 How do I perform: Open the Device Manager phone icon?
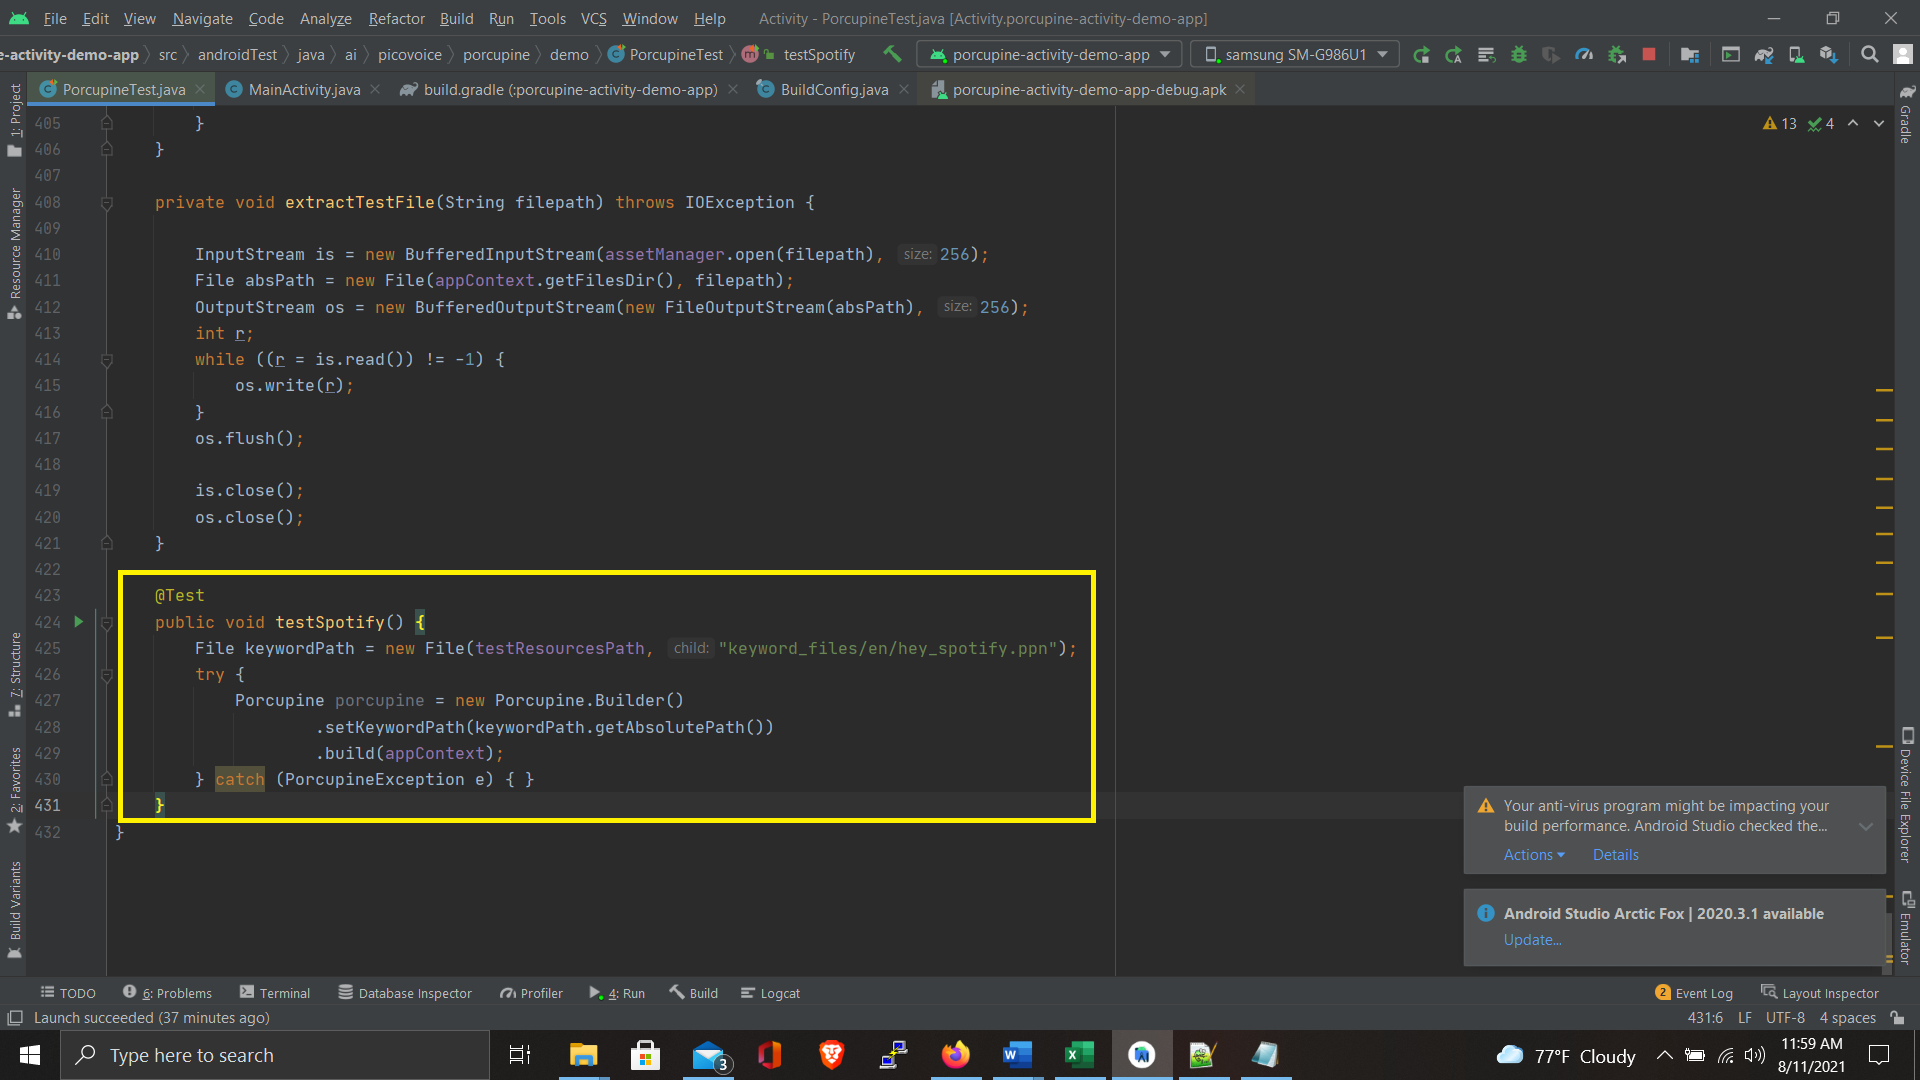1796,55
